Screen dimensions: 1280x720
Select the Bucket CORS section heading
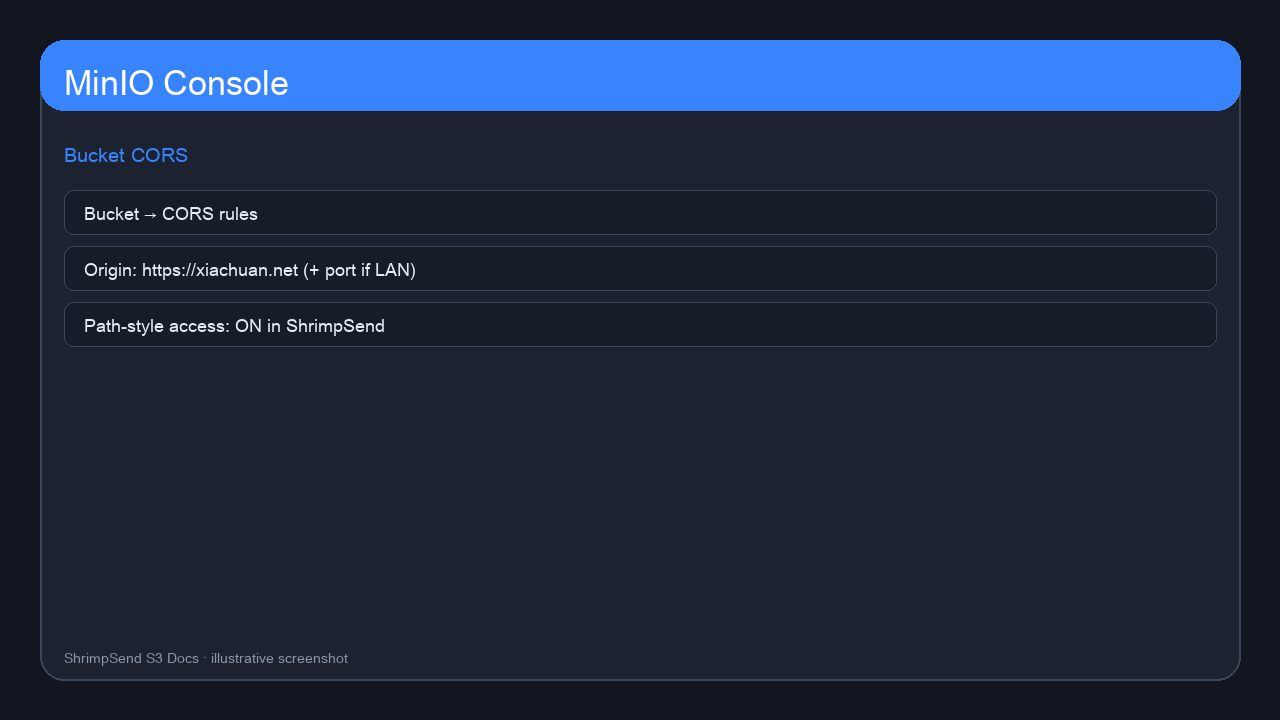(x=126, y=156)
